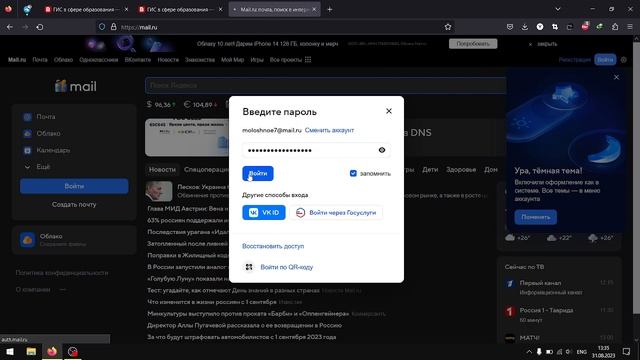
Task: Click the sidebar Войти button
Action: click(x=74, y=186)
